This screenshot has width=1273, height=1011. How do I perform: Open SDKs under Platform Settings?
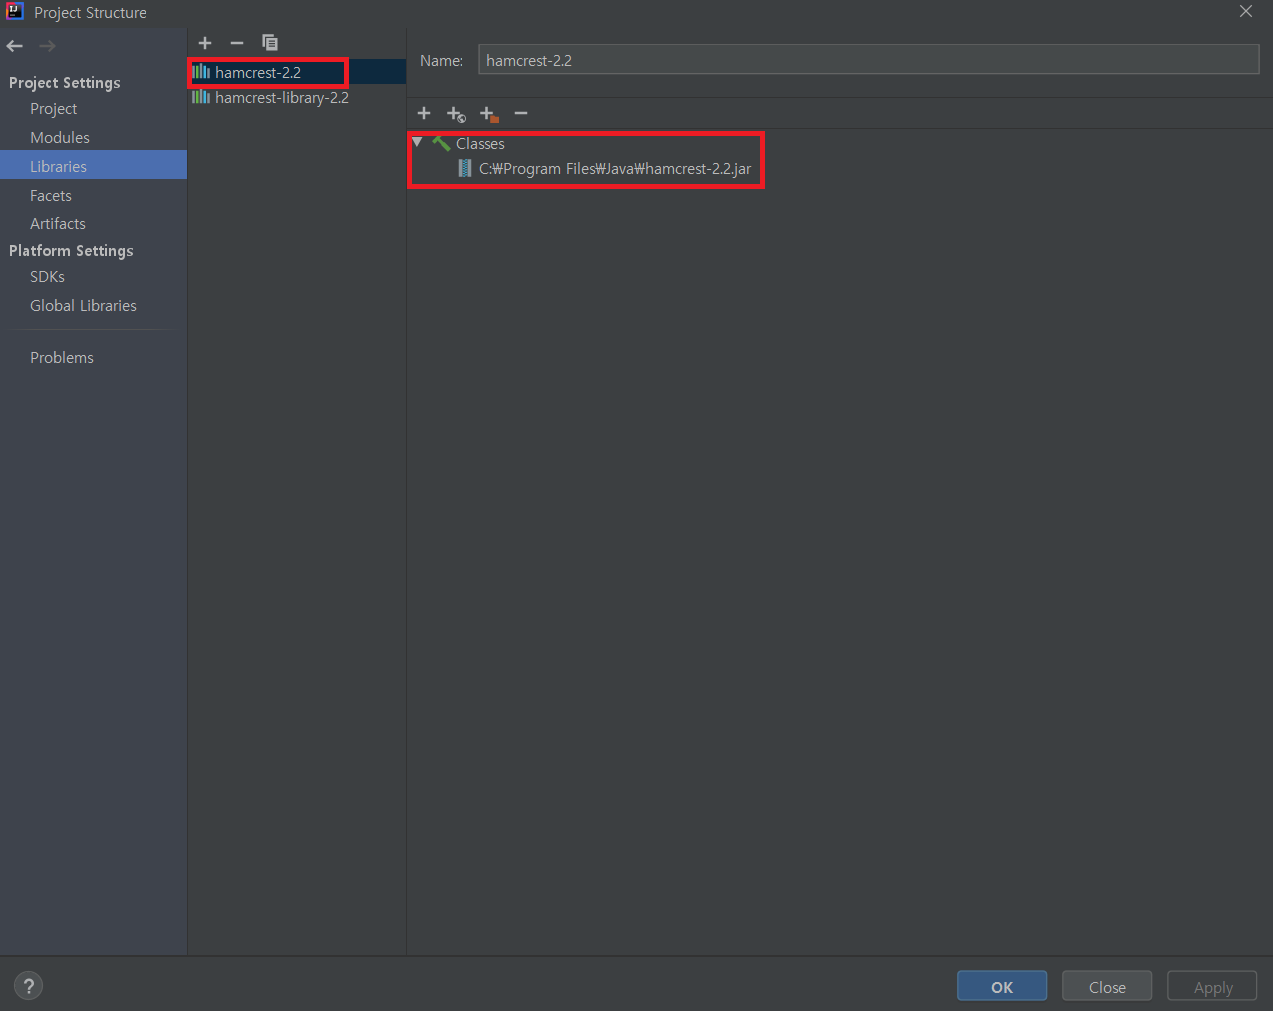47,277
